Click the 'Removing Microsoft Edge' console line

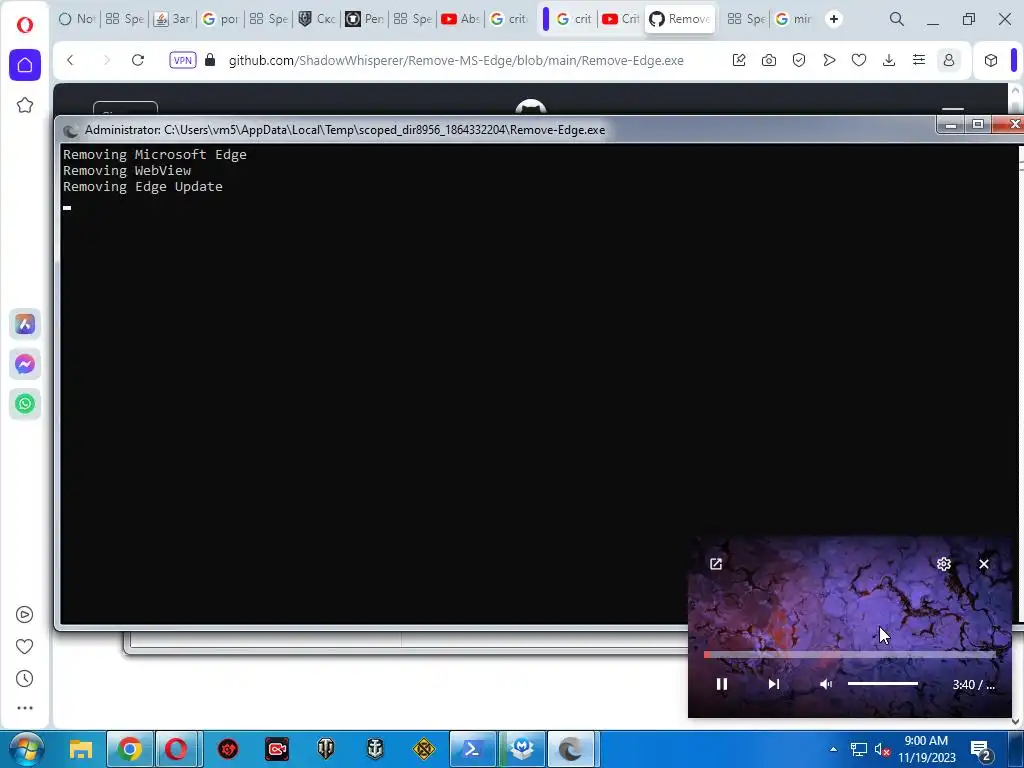point(155,155)
